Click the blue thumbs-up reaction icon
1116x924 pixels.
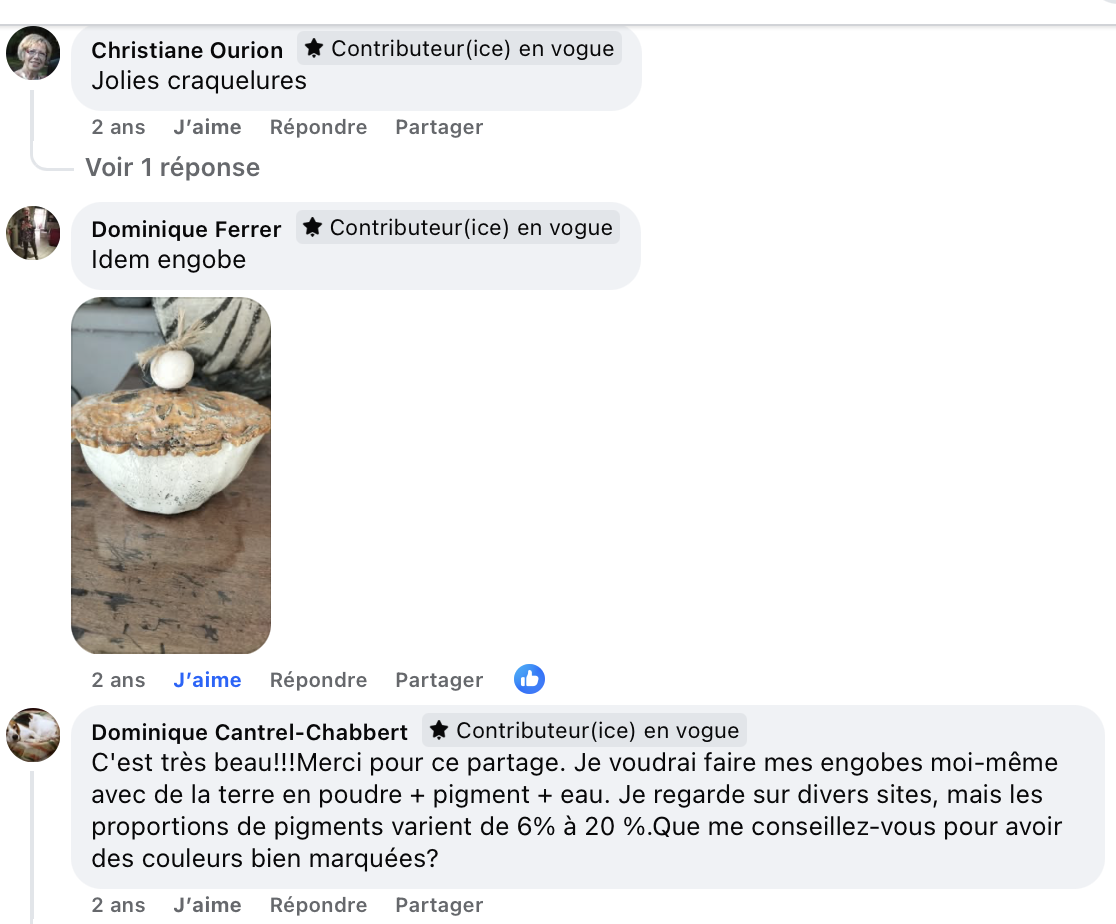pyautogui.click(x=530, y=679)
